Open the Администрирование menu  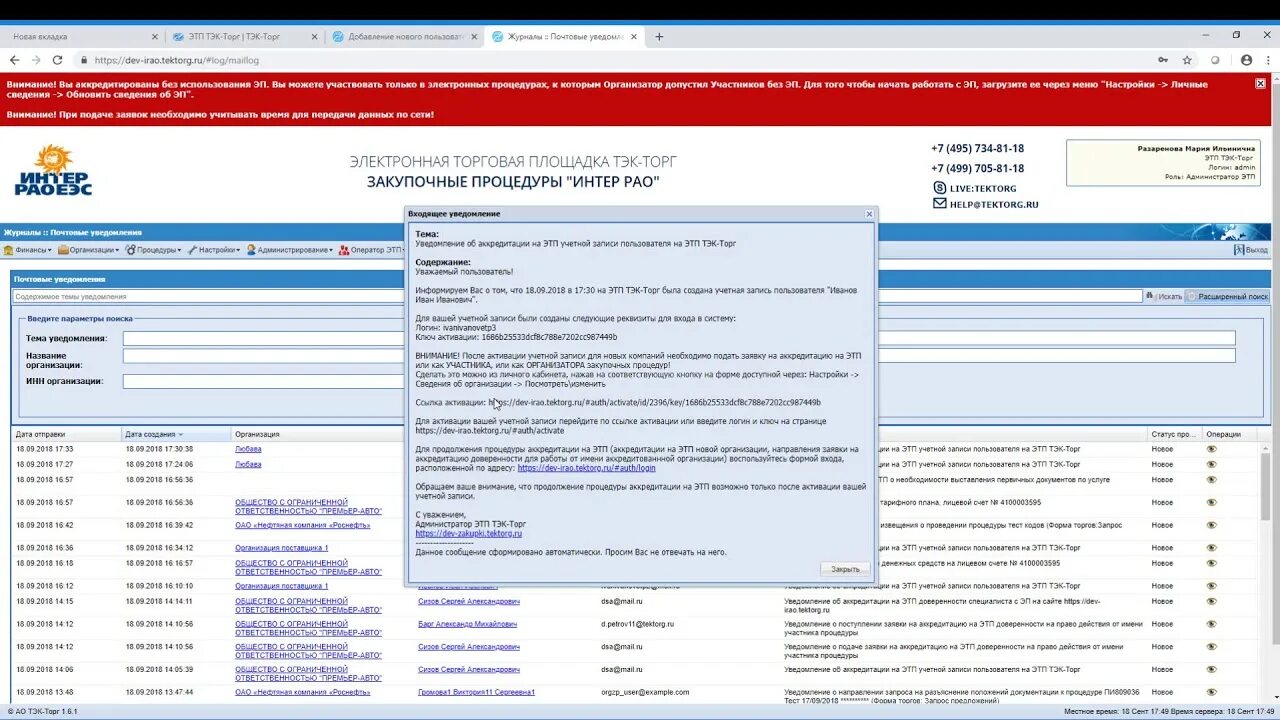[290, 250]
